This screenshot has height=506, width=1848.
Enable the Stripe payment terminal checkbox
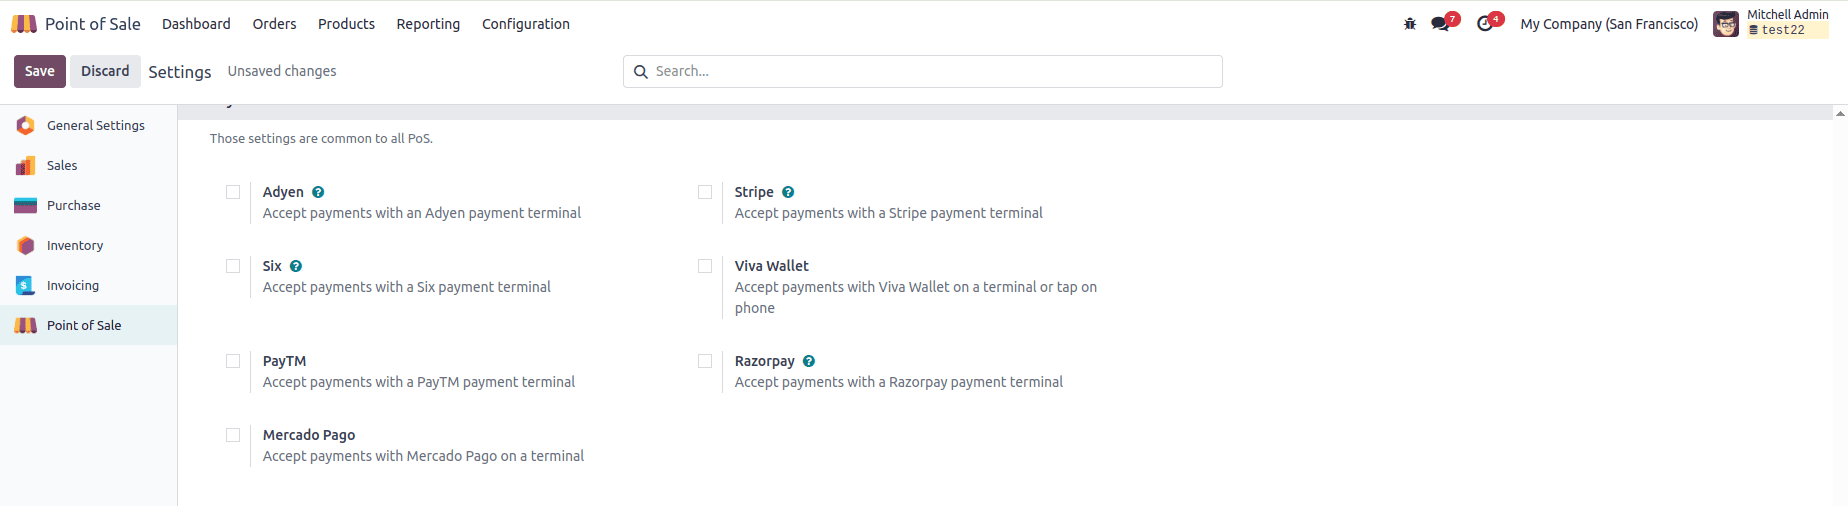[x=705, y=192]
